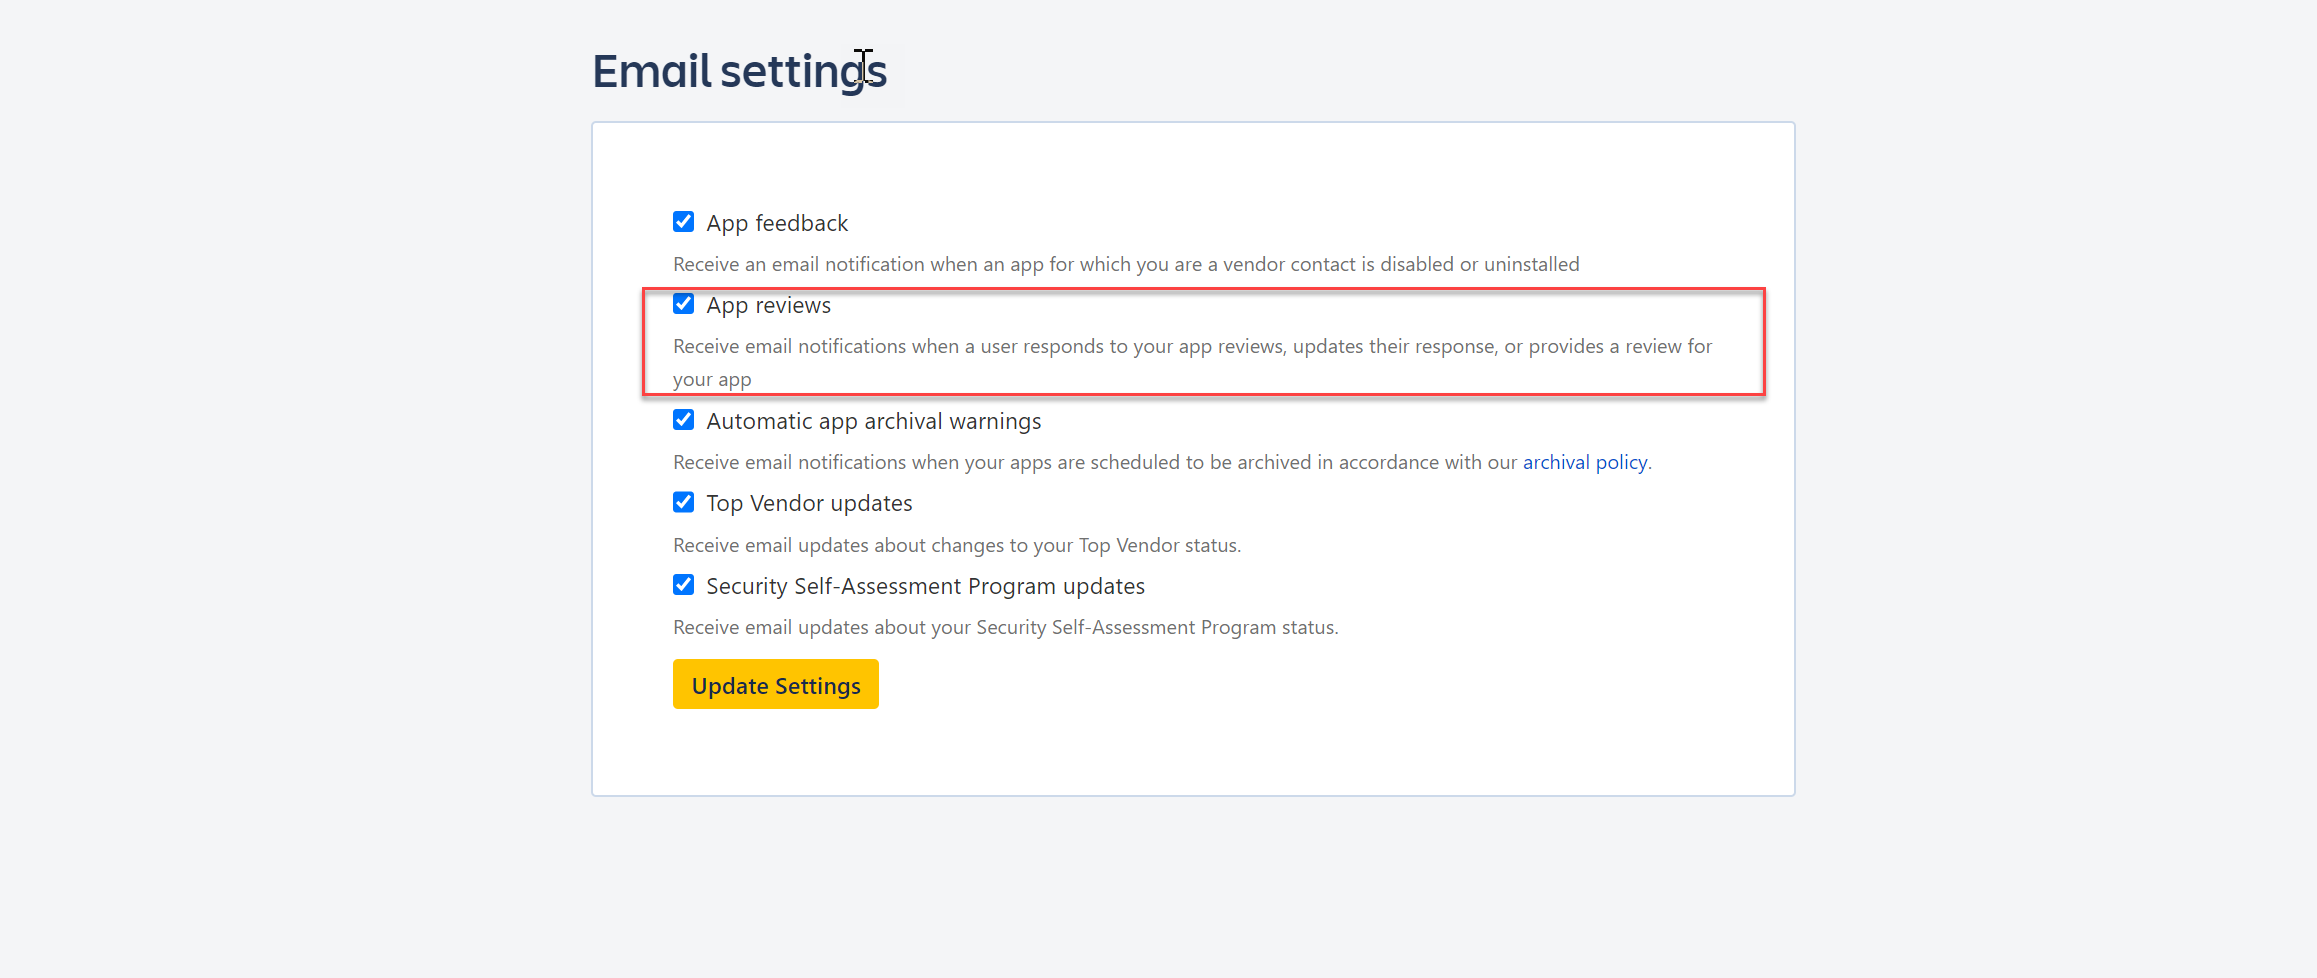Click the Update Settings button

[x=775, y=684]
